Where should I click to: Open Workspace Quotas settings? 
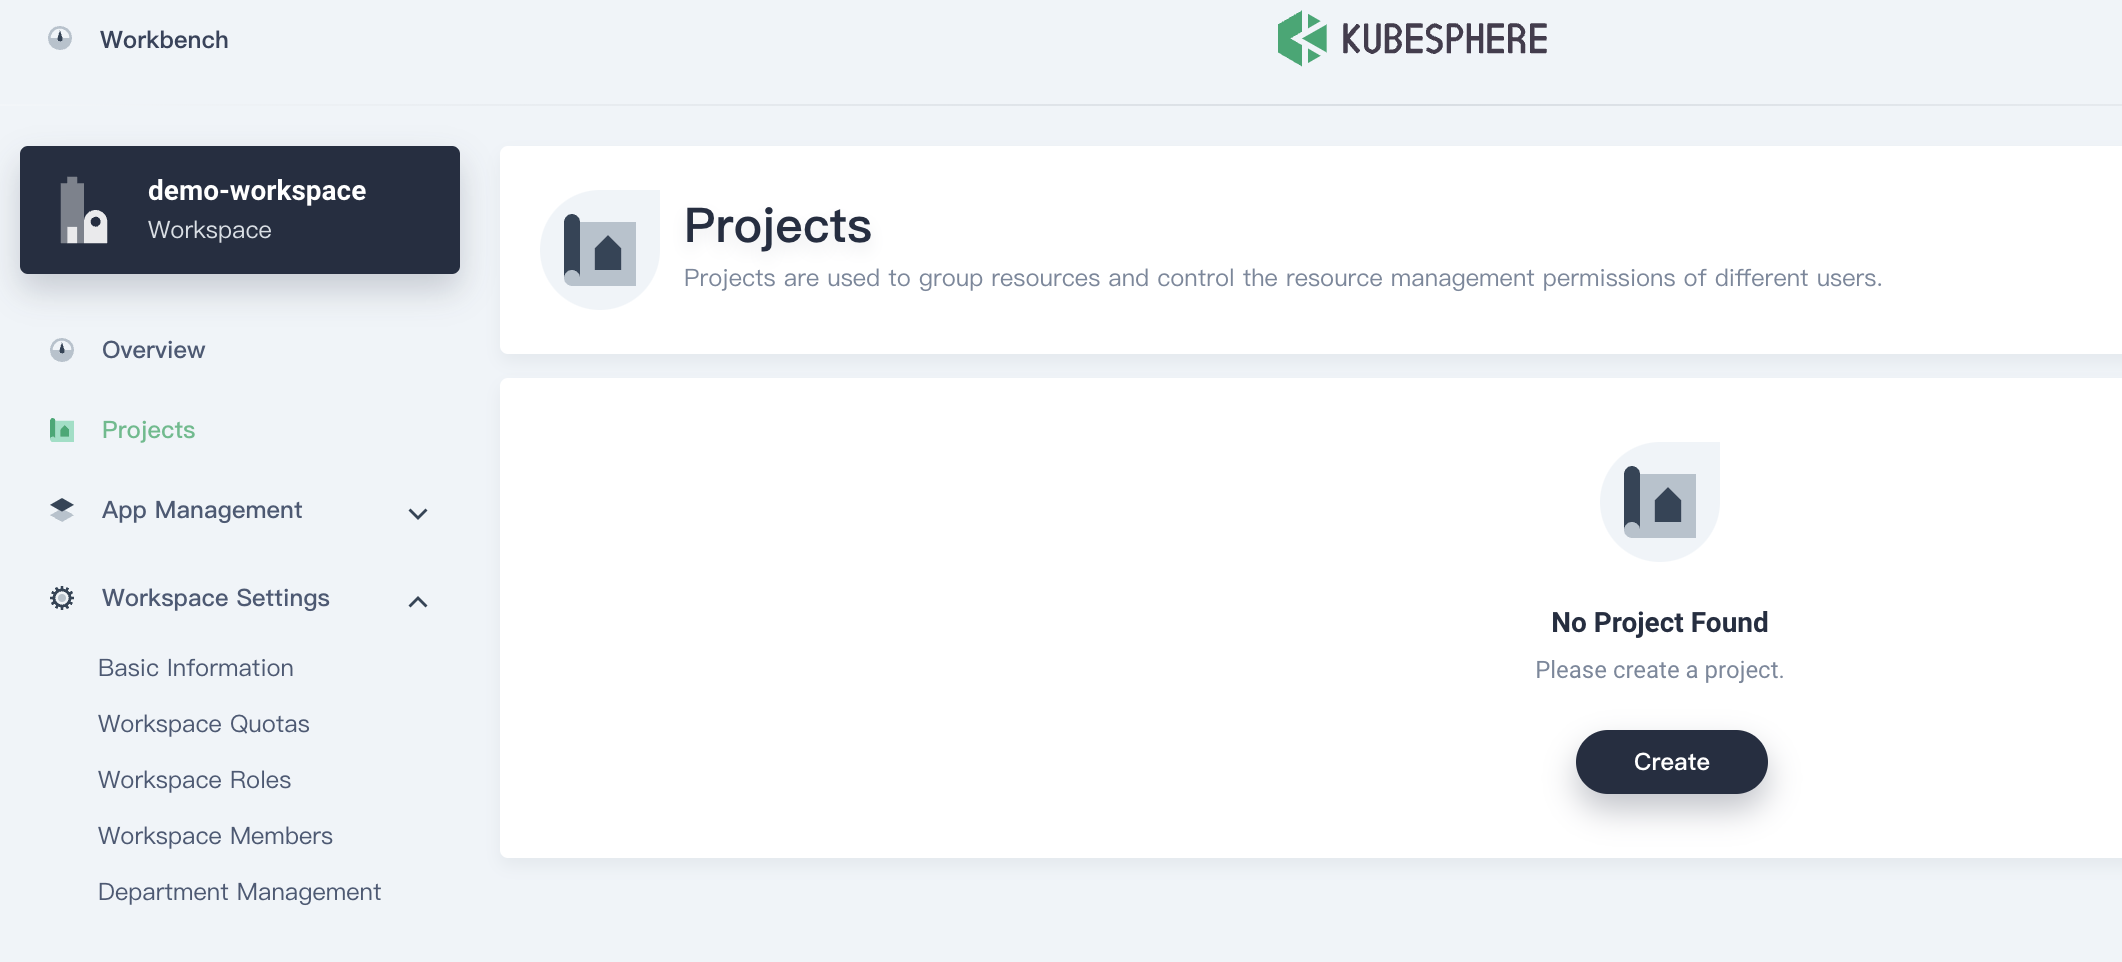[x=203, y=723]
